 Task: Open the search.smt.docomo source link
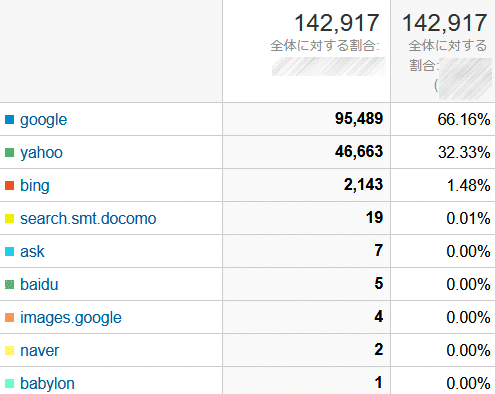pos(88,218)
